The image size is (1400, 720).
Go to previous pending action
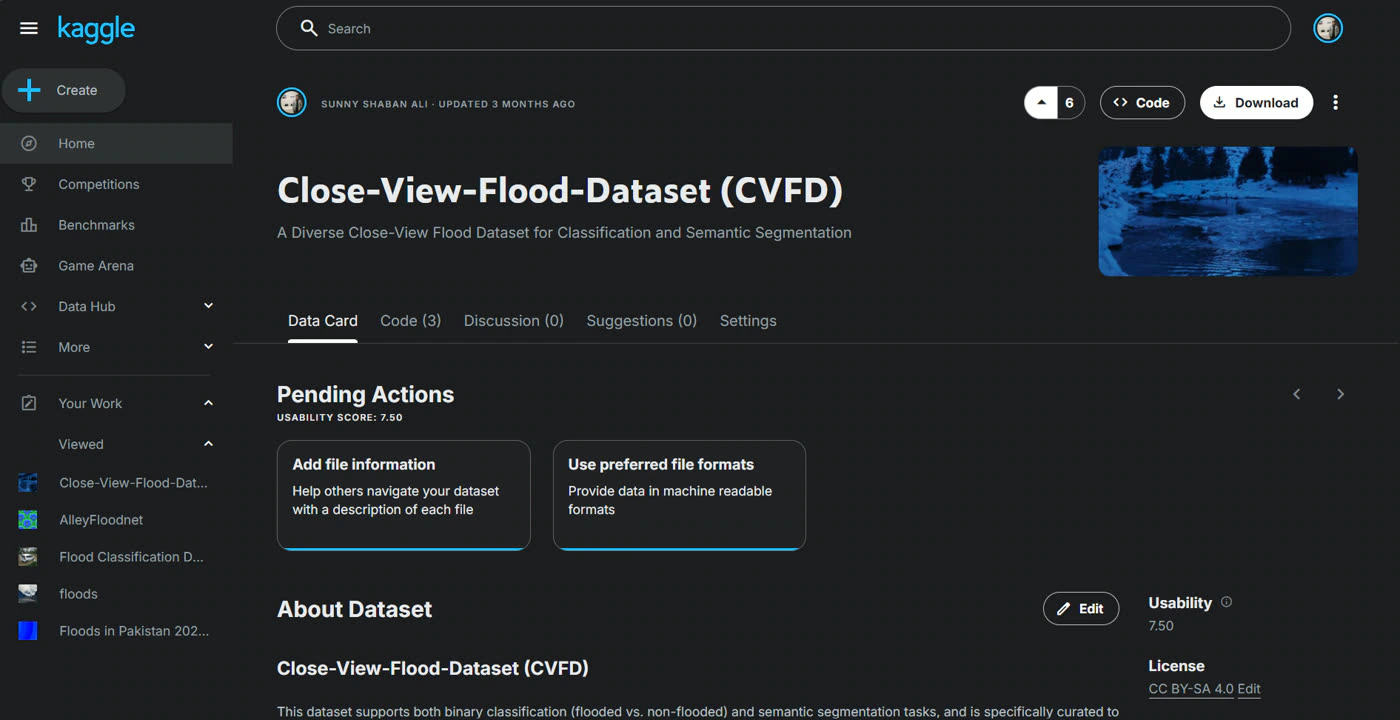pyautogui.click(x=1297, y=394)
